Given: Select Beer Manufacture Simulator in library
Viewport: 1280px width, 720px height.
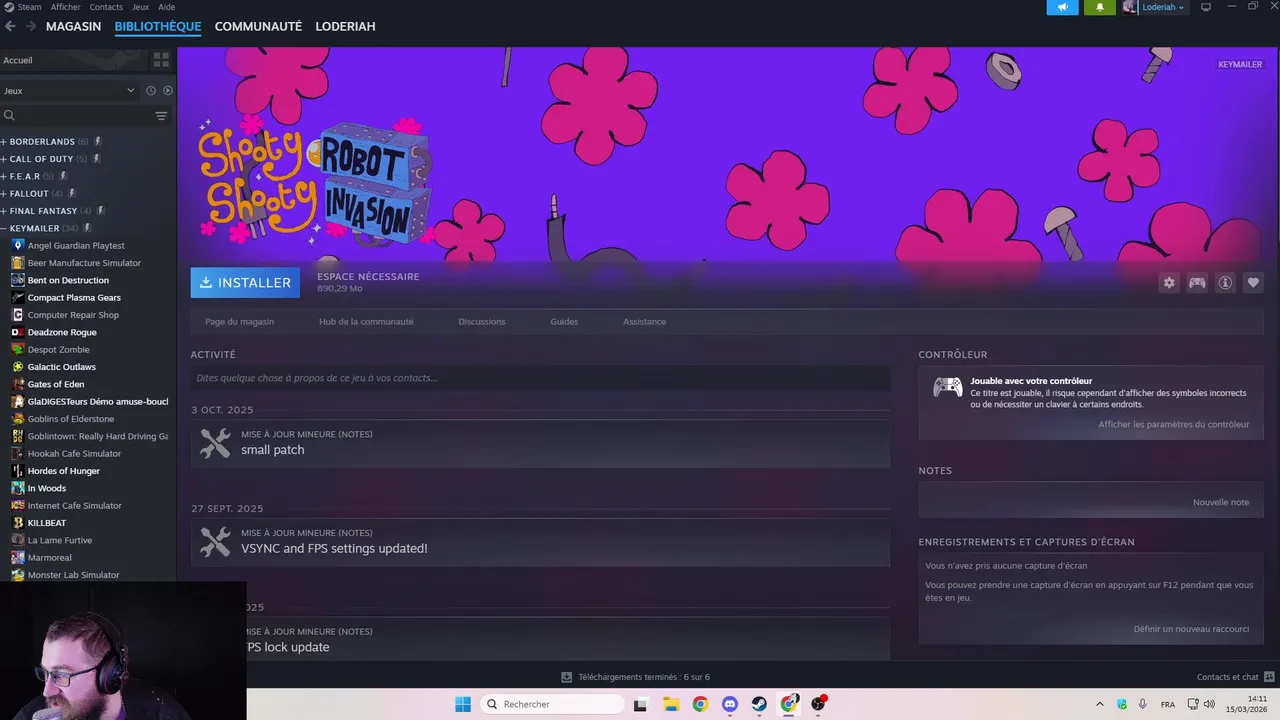Looking at the screenshot, I should pyautogui.click(x=84, y=263).
